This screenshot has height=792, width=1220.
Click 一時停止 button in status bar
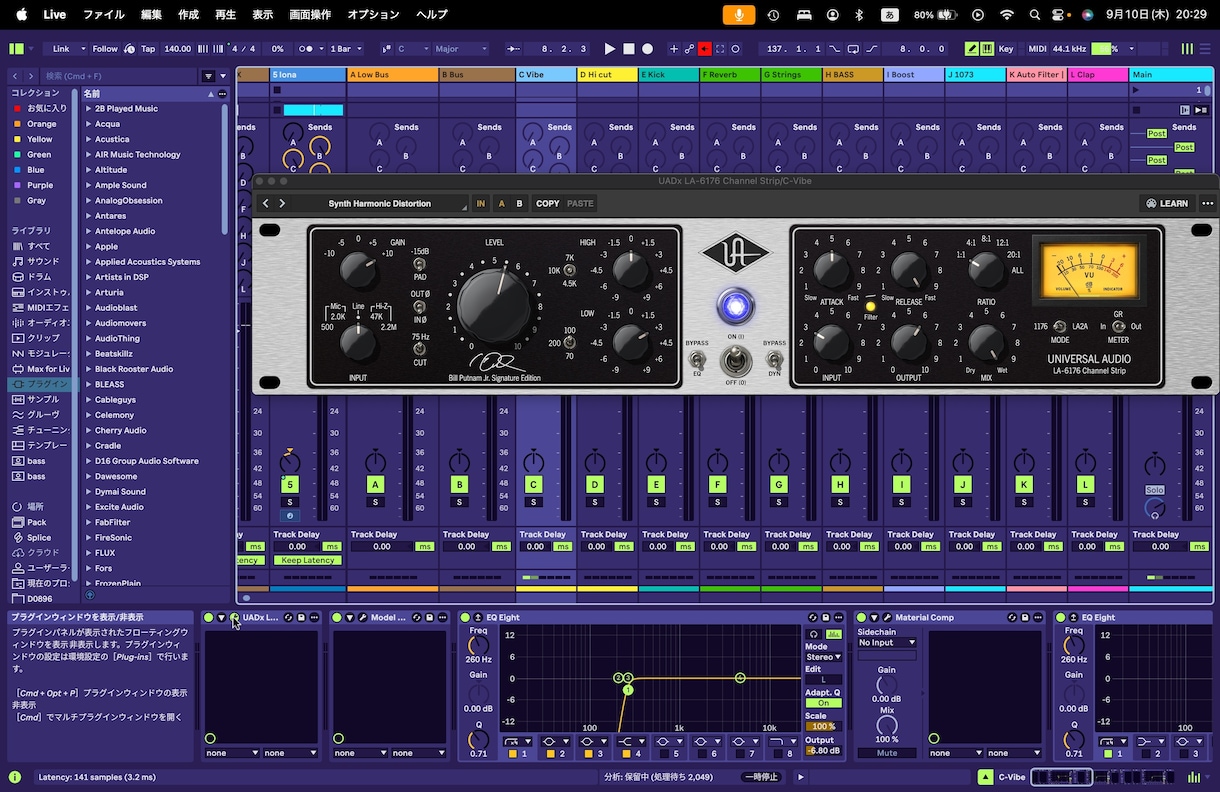(x=762, y=777)
